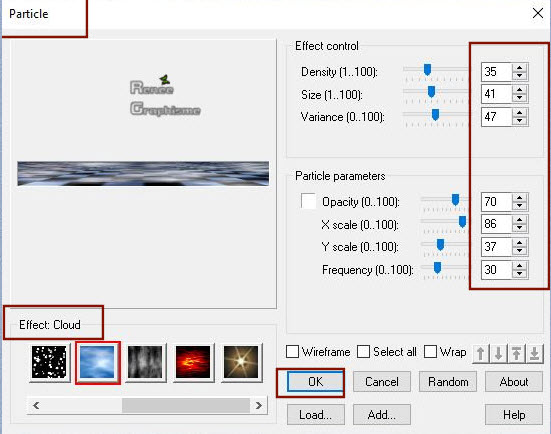Choose the blue Cloud effect thumbnail

(x=97, y=362)
